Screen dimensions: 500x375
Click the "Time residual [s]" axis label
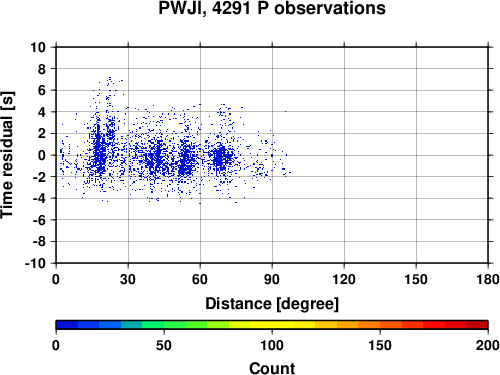[x=7, y=155]
